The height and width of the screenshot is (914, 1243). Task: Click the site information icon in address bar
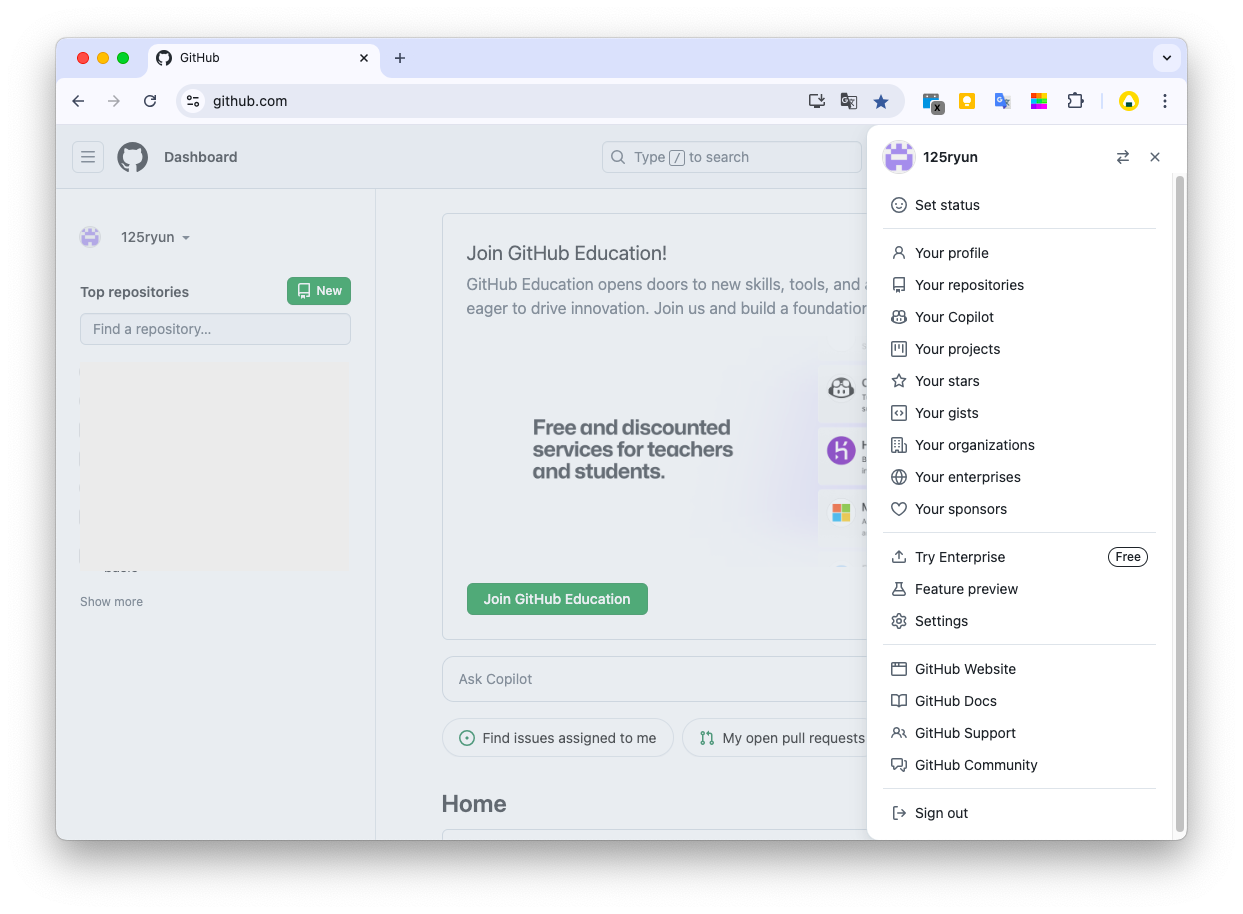click(x=194, y=101)
